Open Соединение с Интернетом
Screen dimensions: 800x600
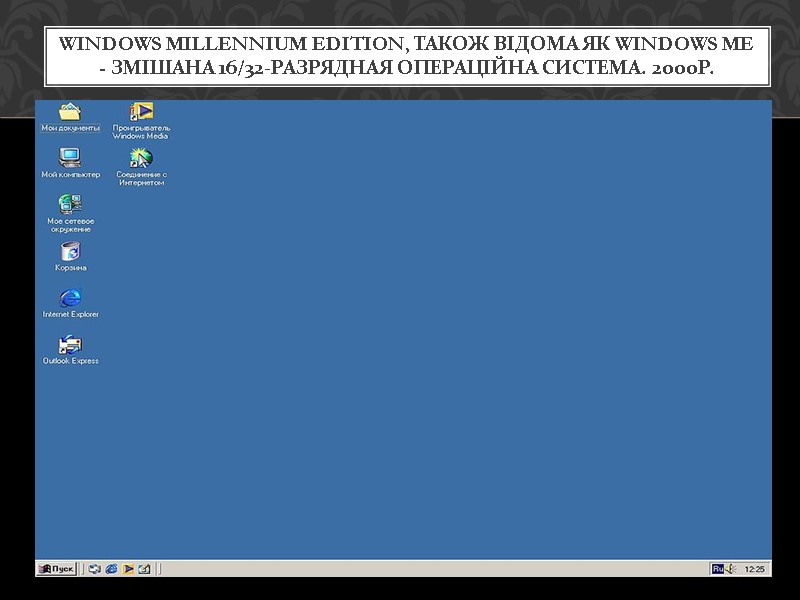[x=143, y=157]
